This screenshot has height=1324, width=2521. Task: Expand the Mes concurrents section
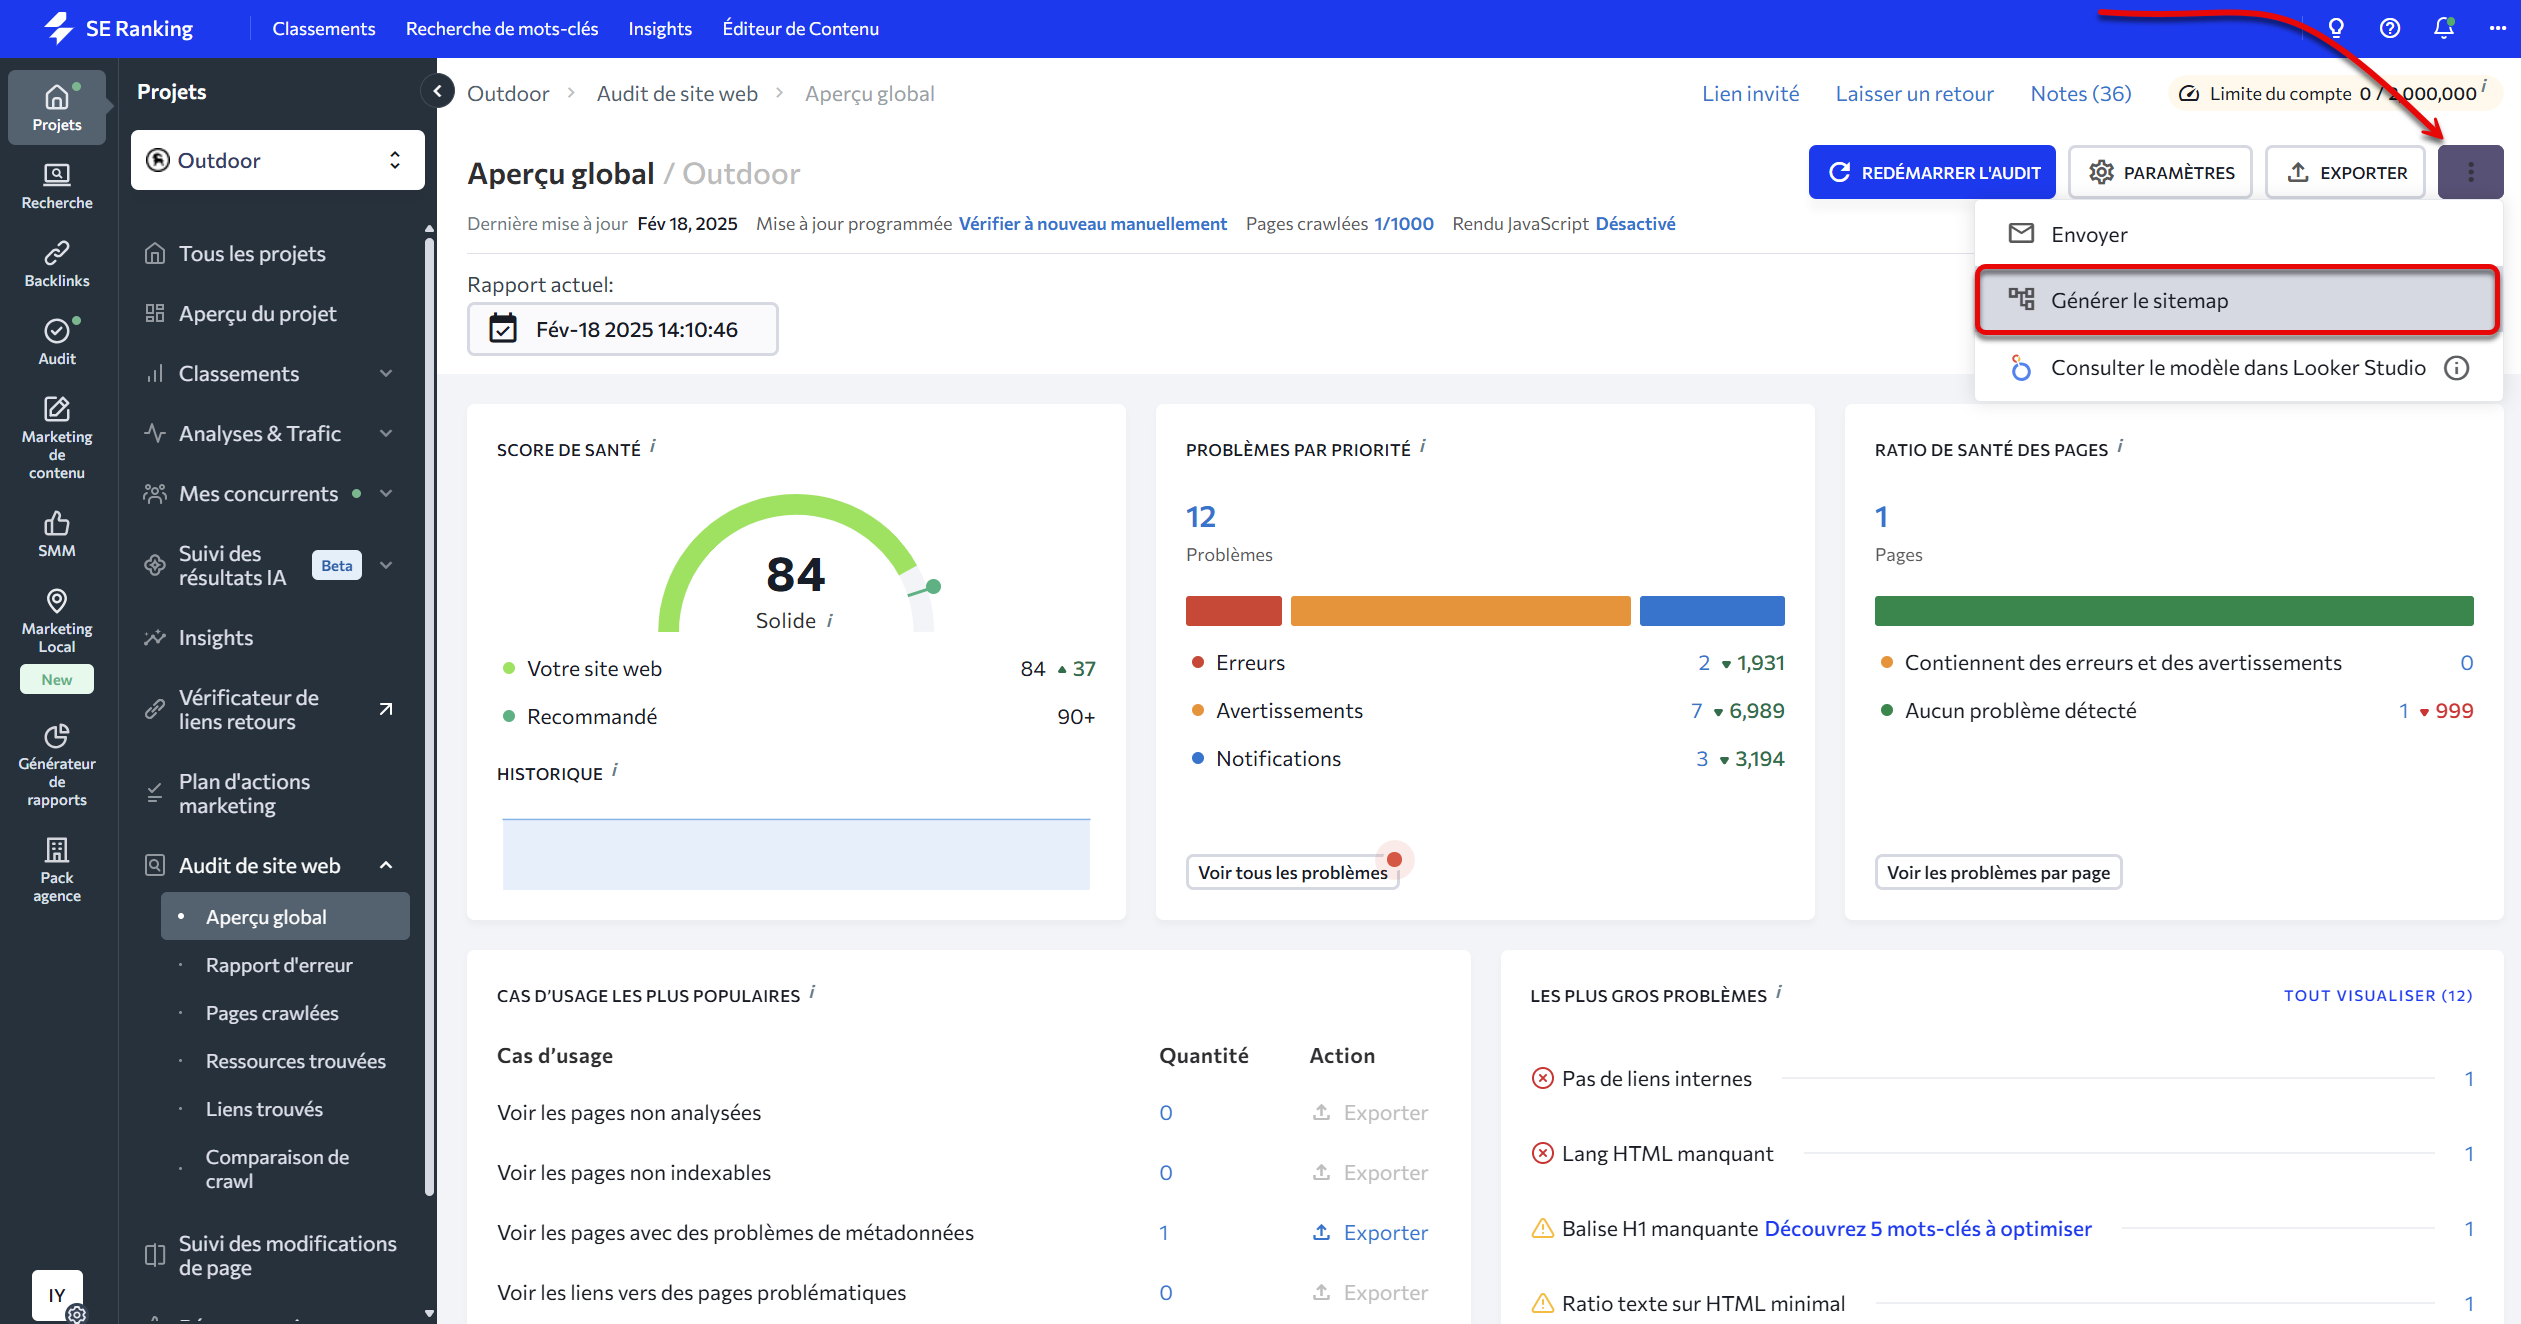pyautogui.click(x=386, y=493)
